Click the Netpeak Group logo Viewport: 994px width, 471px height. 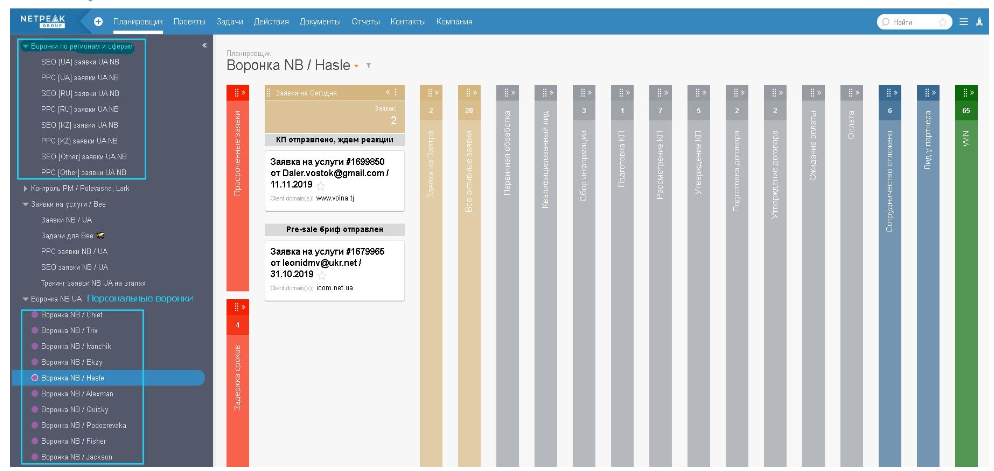(x=43, y=21)
